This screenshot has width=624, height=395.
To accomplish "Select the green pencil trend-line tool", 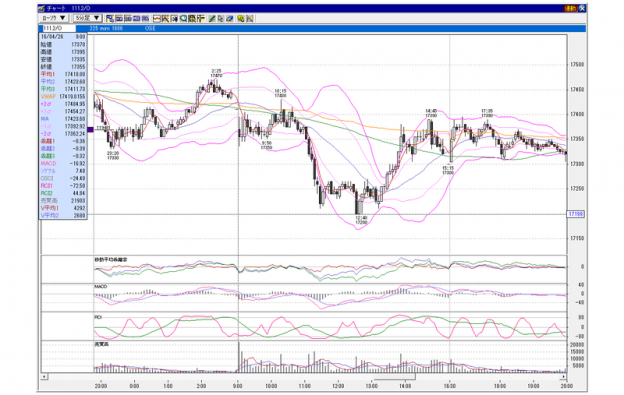I will pos(212,18).
